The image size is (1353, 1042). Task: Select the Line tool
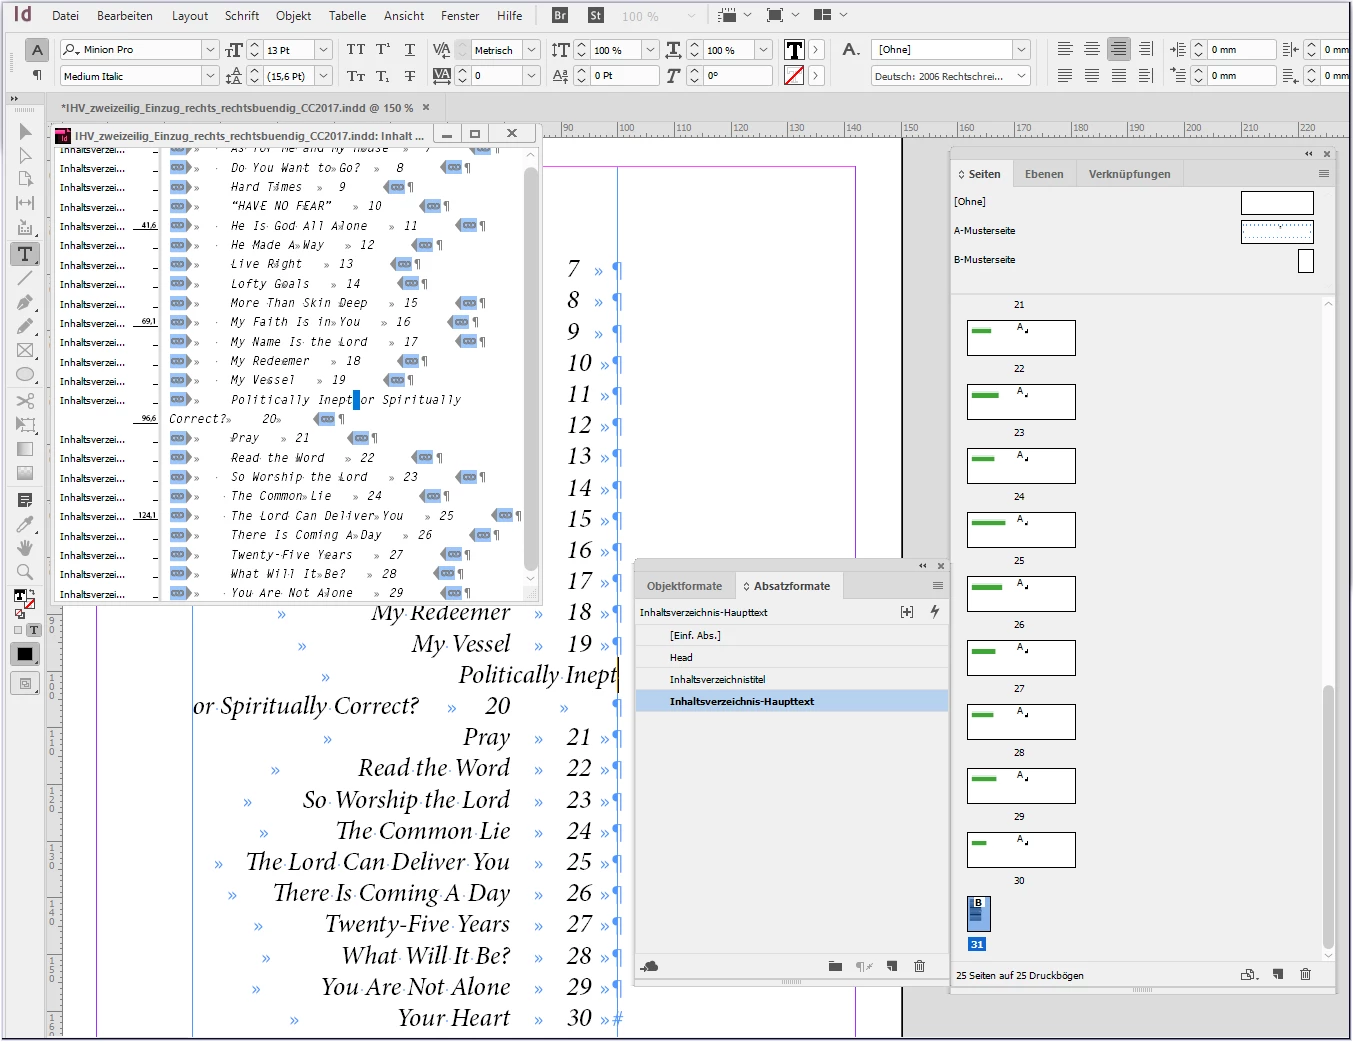[25, 278]
